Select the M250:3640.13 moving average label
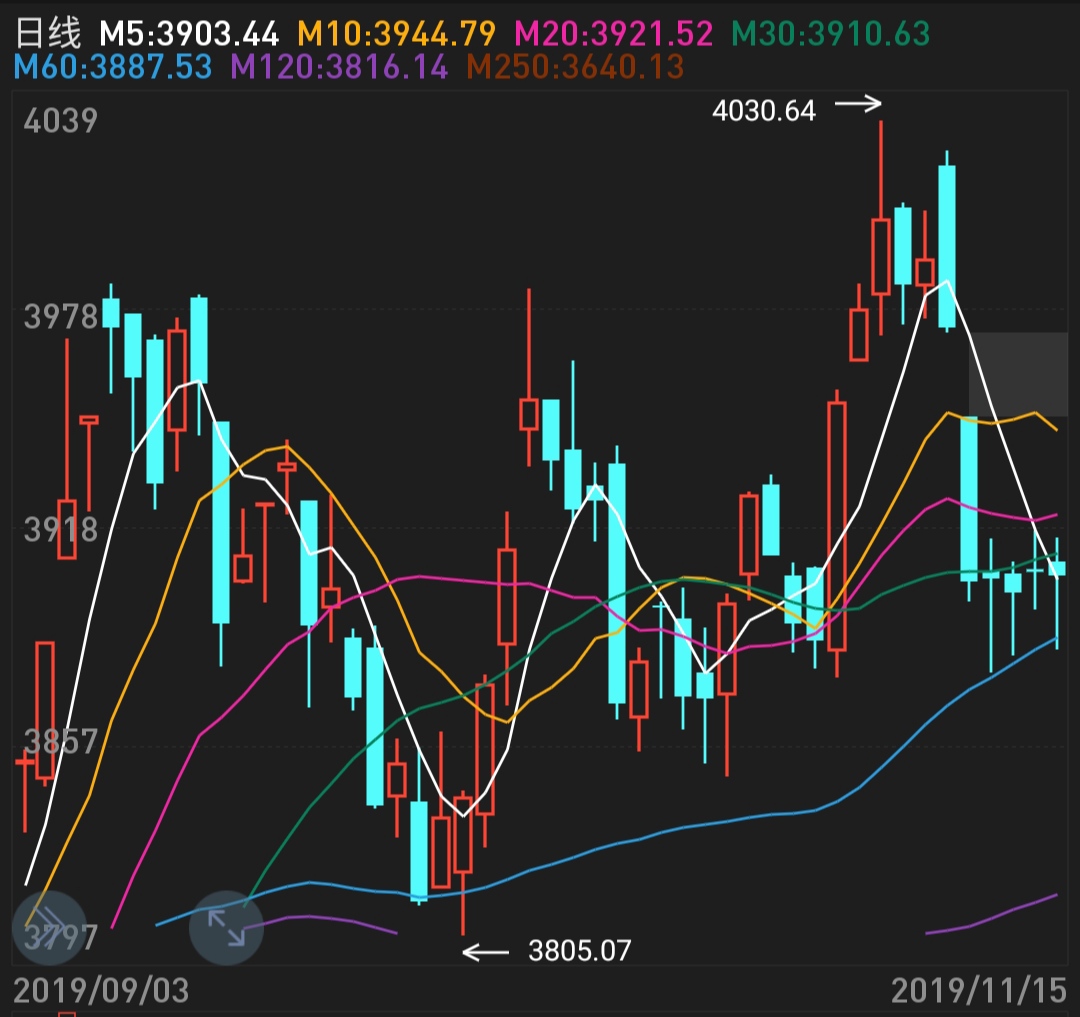This screenshot has height=1017, width=1080. [x=575, y=67]
